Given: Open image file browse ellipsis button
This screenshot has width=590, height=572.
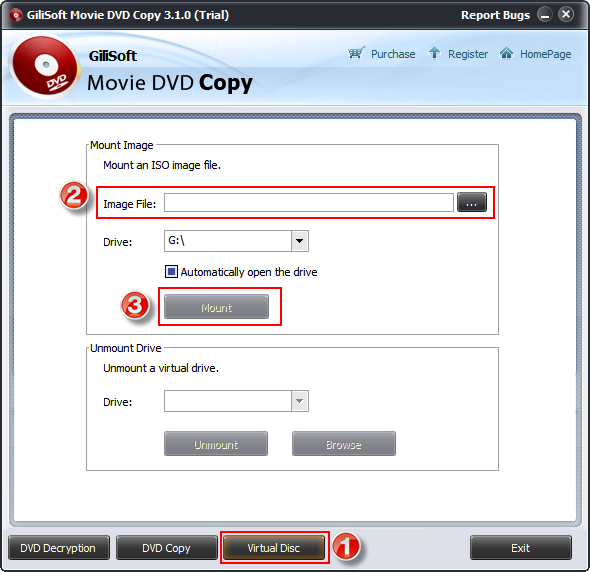Looking at the screenshot, I should click(x=471, y=202).
